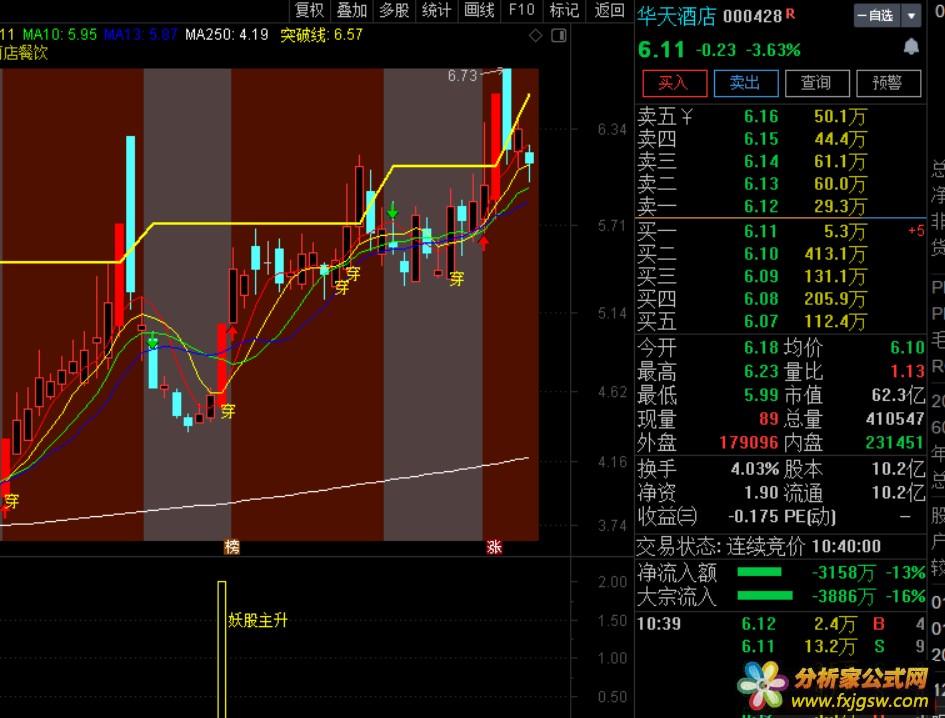This screenshot has height=718, width=945.
Task: Click the 10:39 trade tick at 6.12
Action: (x=780, y=623)
